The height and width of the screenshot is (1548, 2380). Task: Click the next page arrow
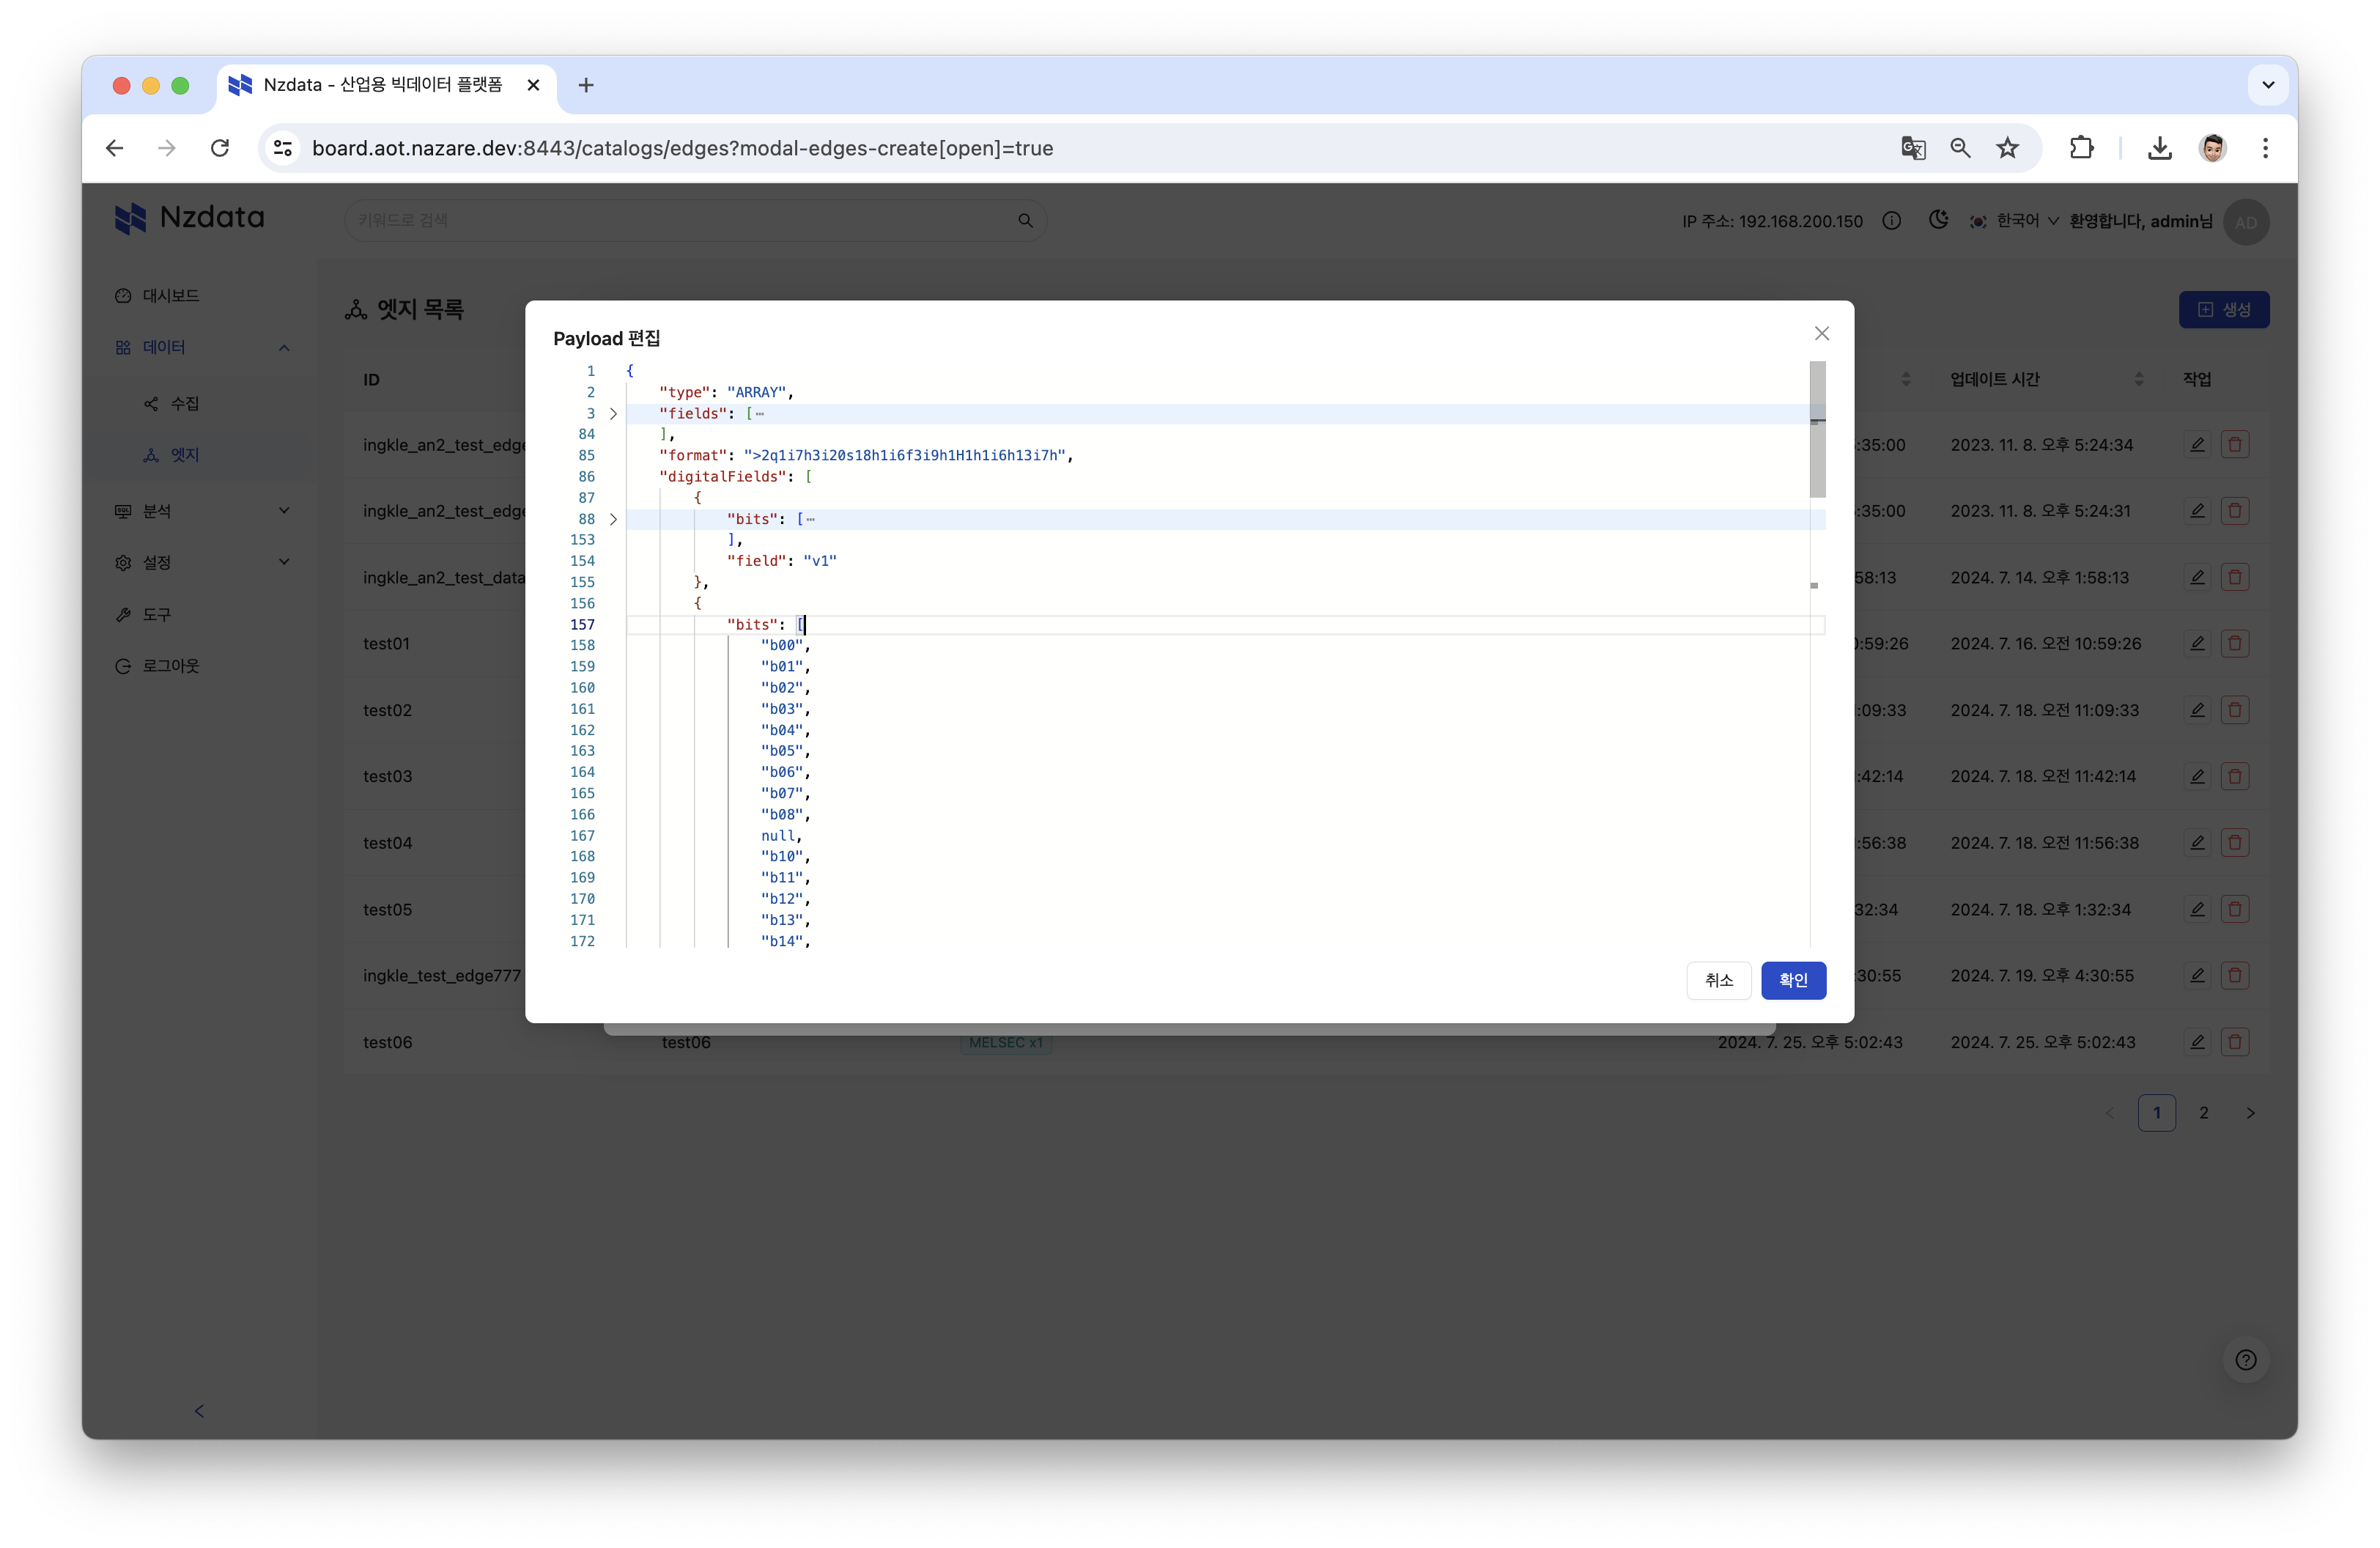[2250, 1113]
